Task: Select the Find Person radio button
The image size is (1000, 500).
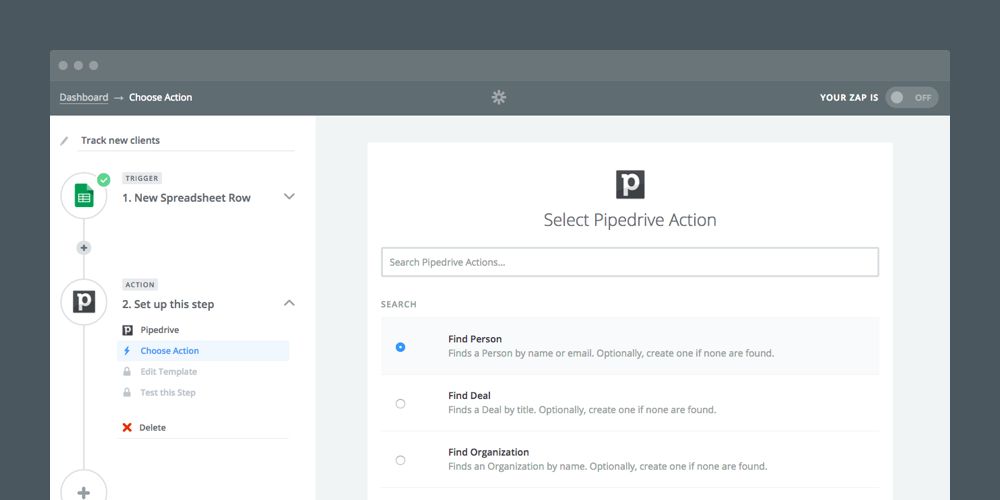Action: 400,347
